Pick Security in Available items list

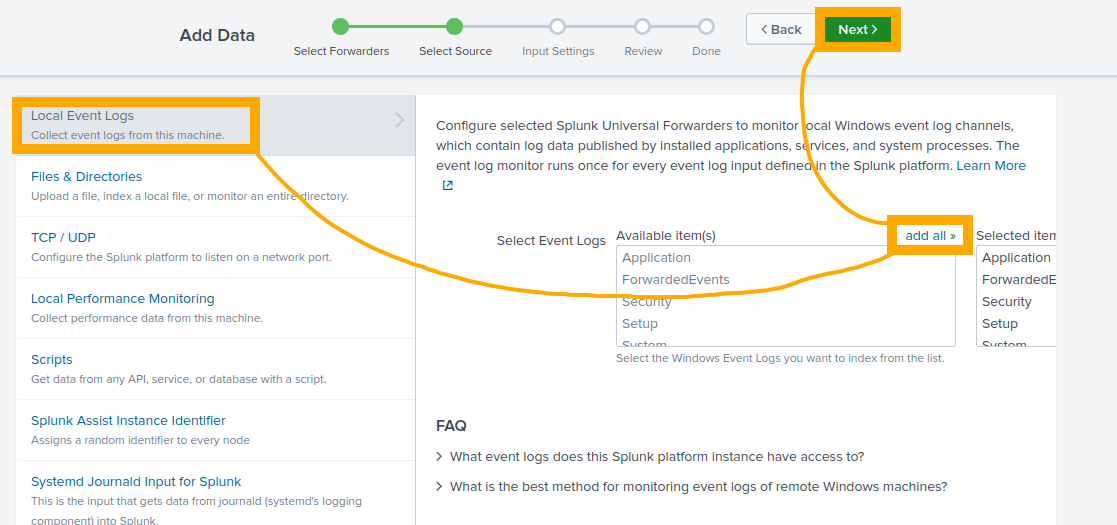point(785,302)
